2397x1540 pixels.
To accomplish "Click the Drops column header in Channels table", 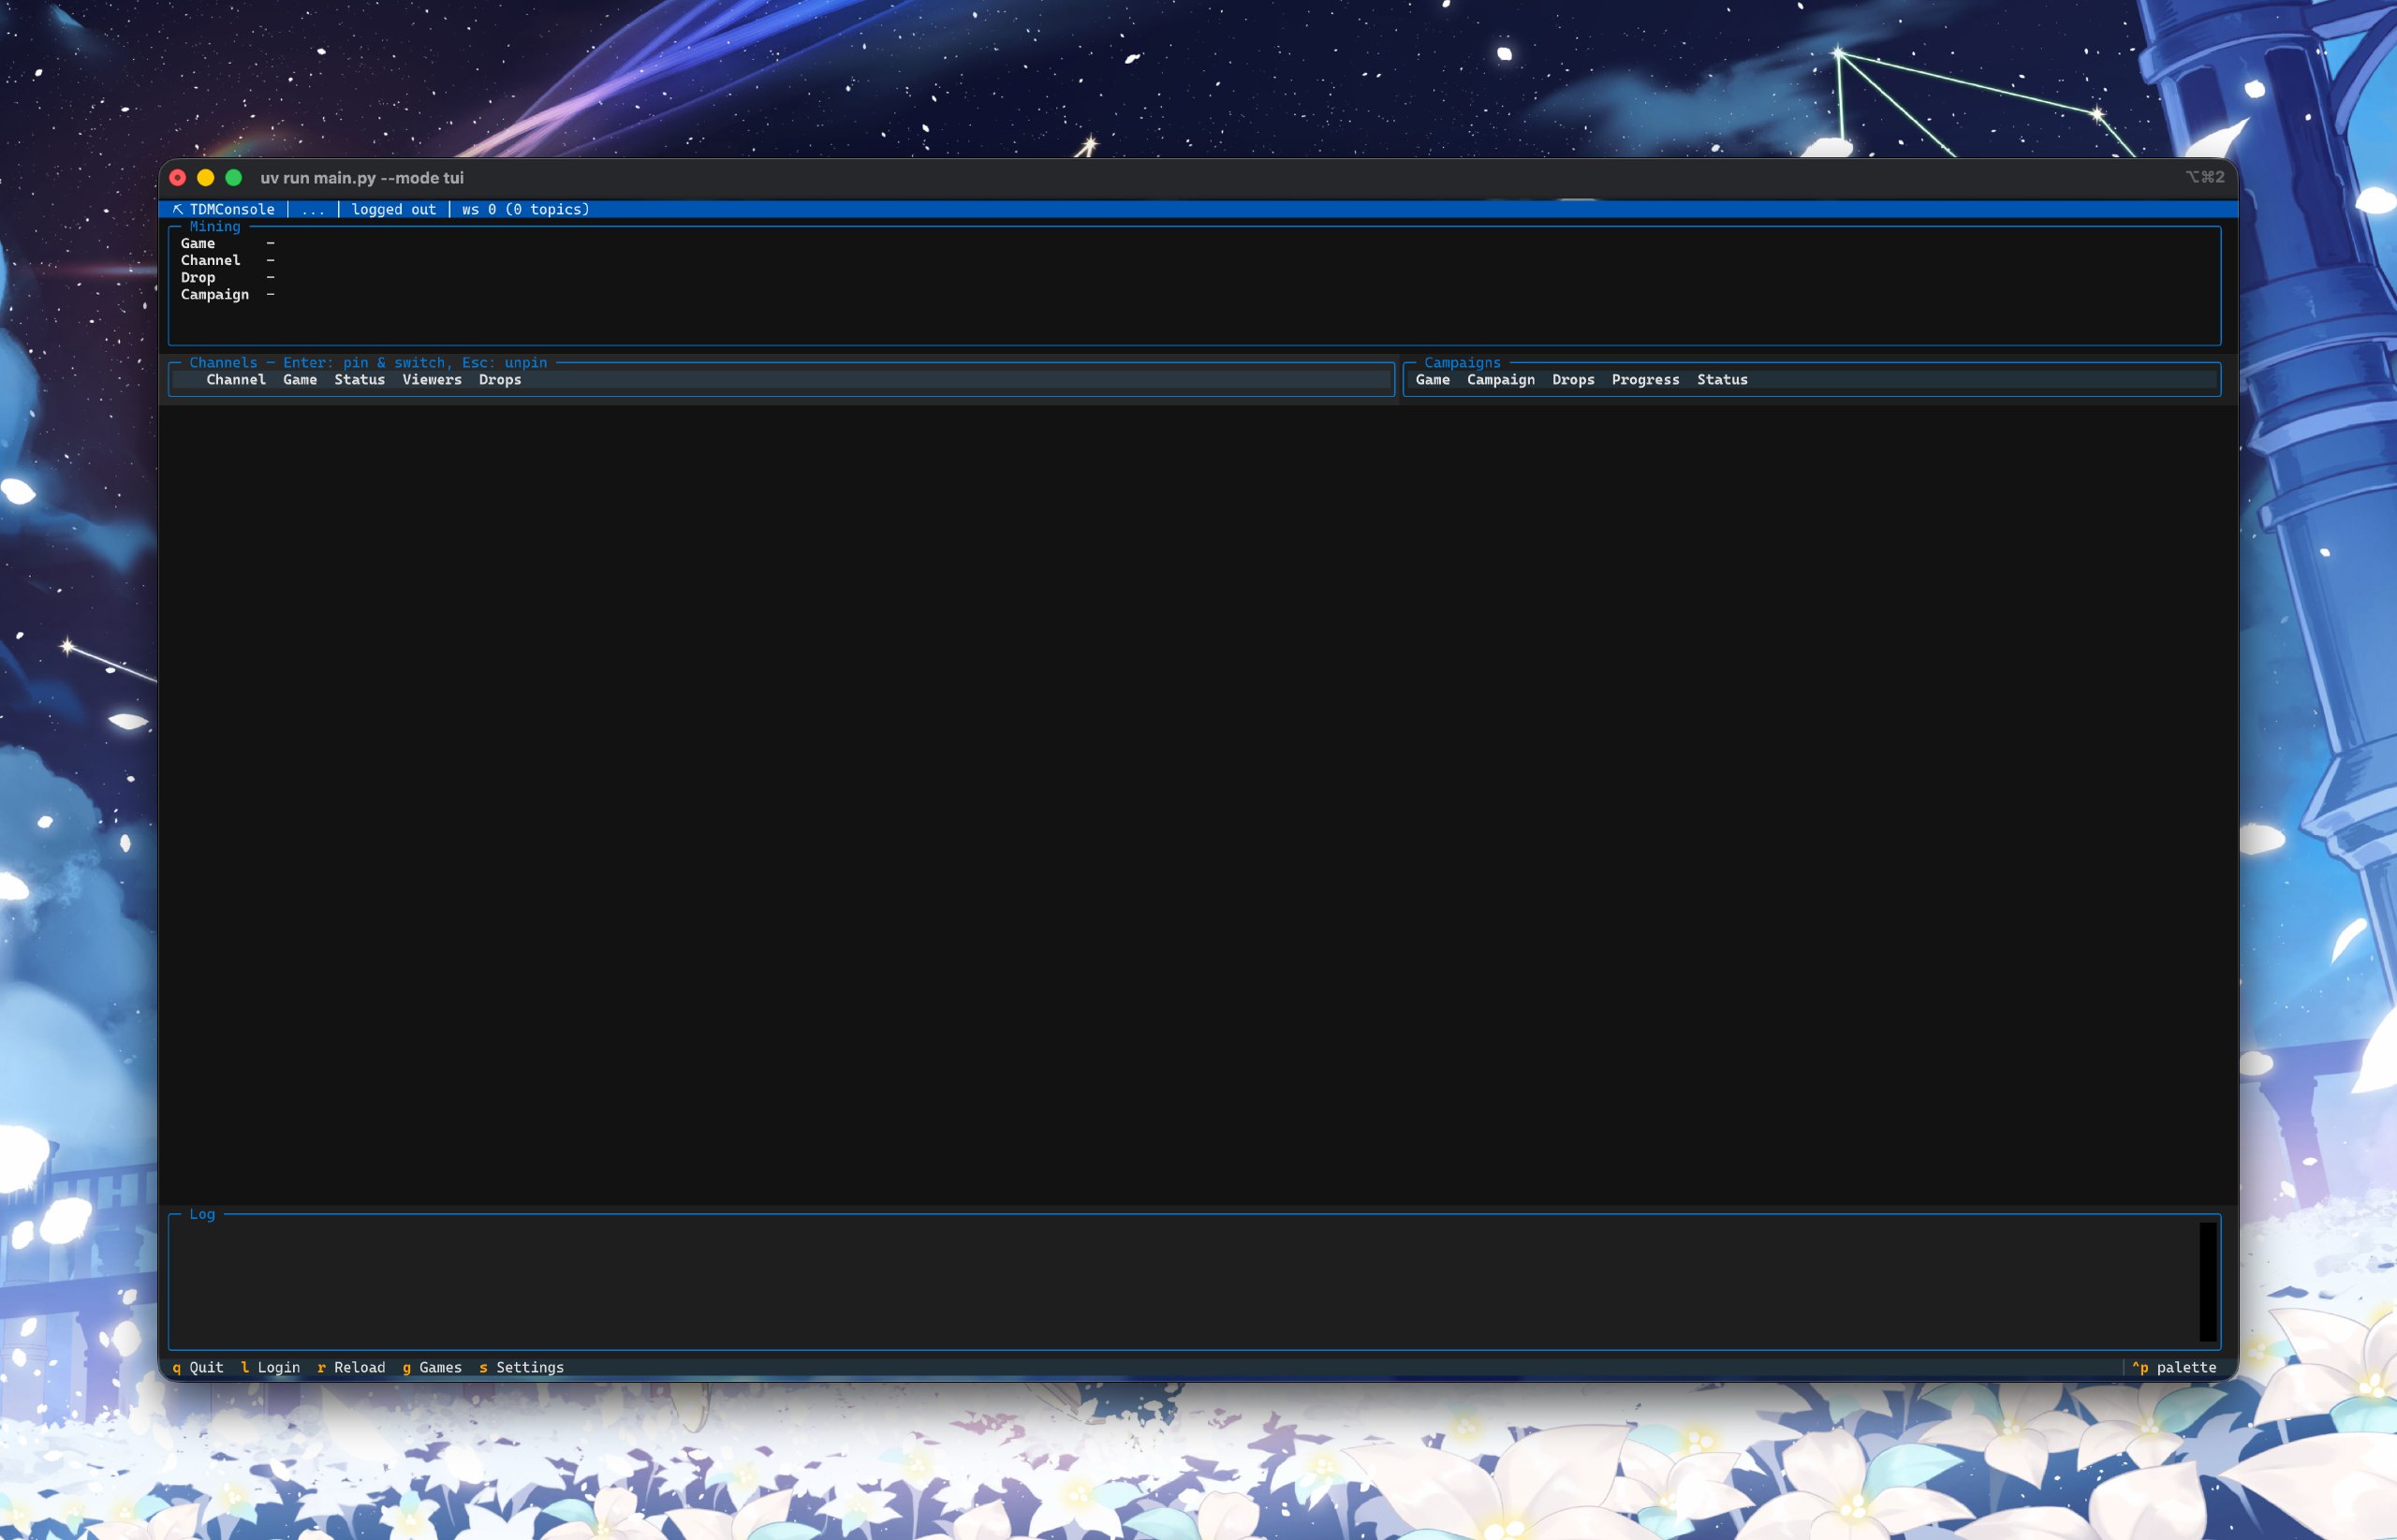I will tap(500, 380).
